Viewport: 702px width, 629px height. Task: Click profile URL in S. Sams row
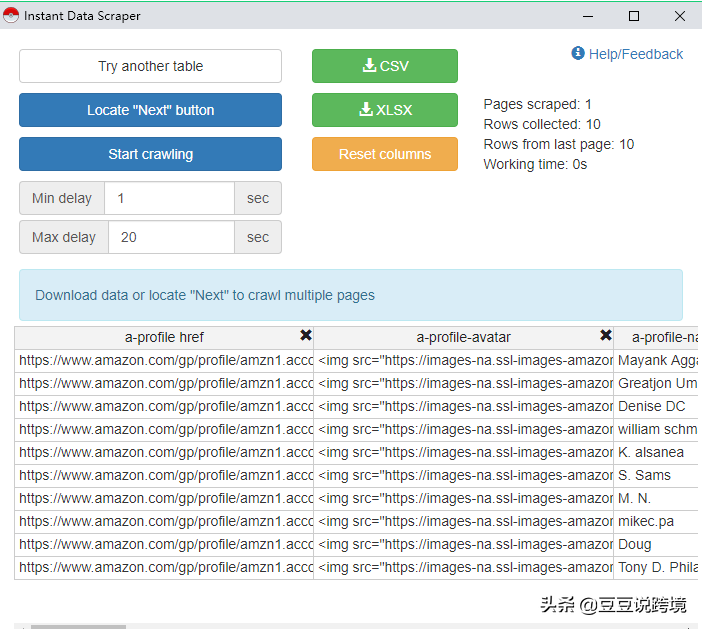click(164, 475)
